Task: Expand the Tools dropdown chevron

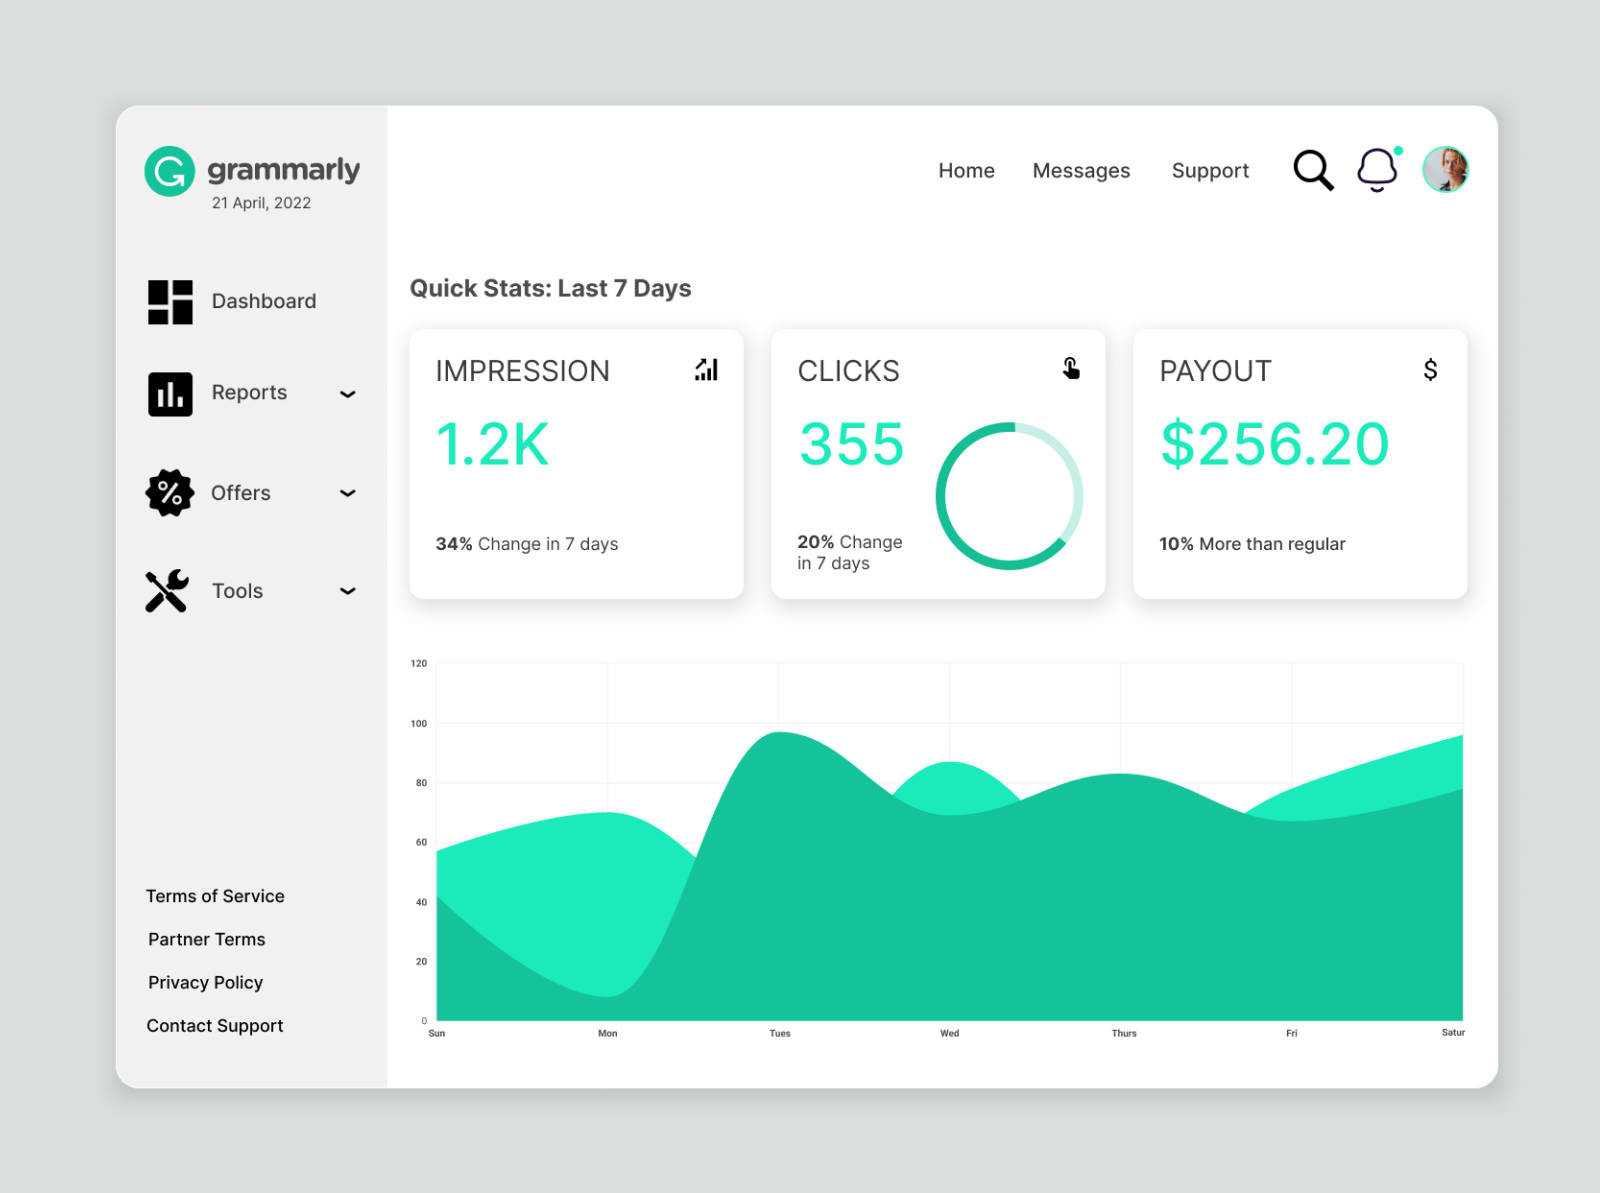Action: pyautogui.click(x=347, y=590)
